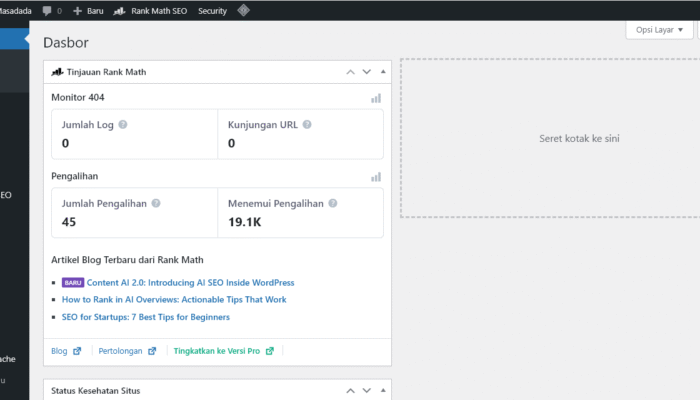
Task: Open the Rank Math SEO admin bar menu
Action: click(150, 11)
